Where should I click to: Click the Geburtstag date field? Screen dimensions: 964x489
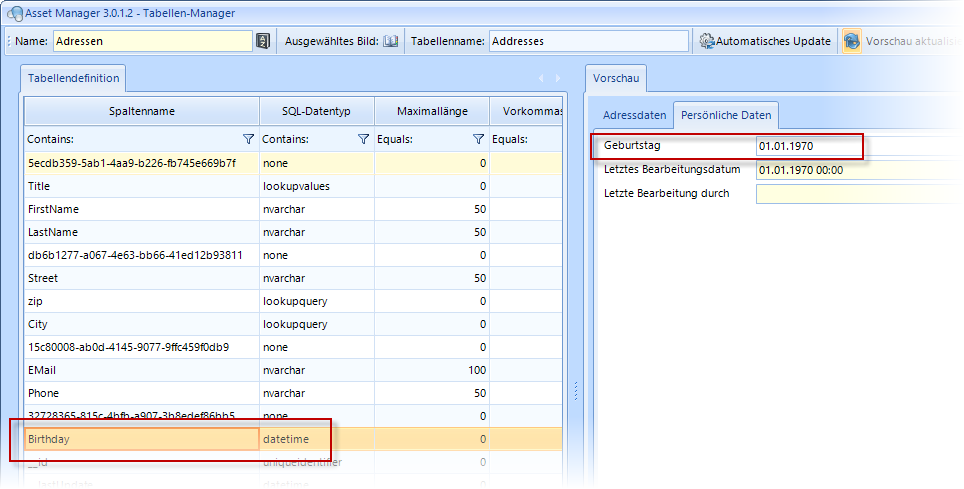pos(859,146)
